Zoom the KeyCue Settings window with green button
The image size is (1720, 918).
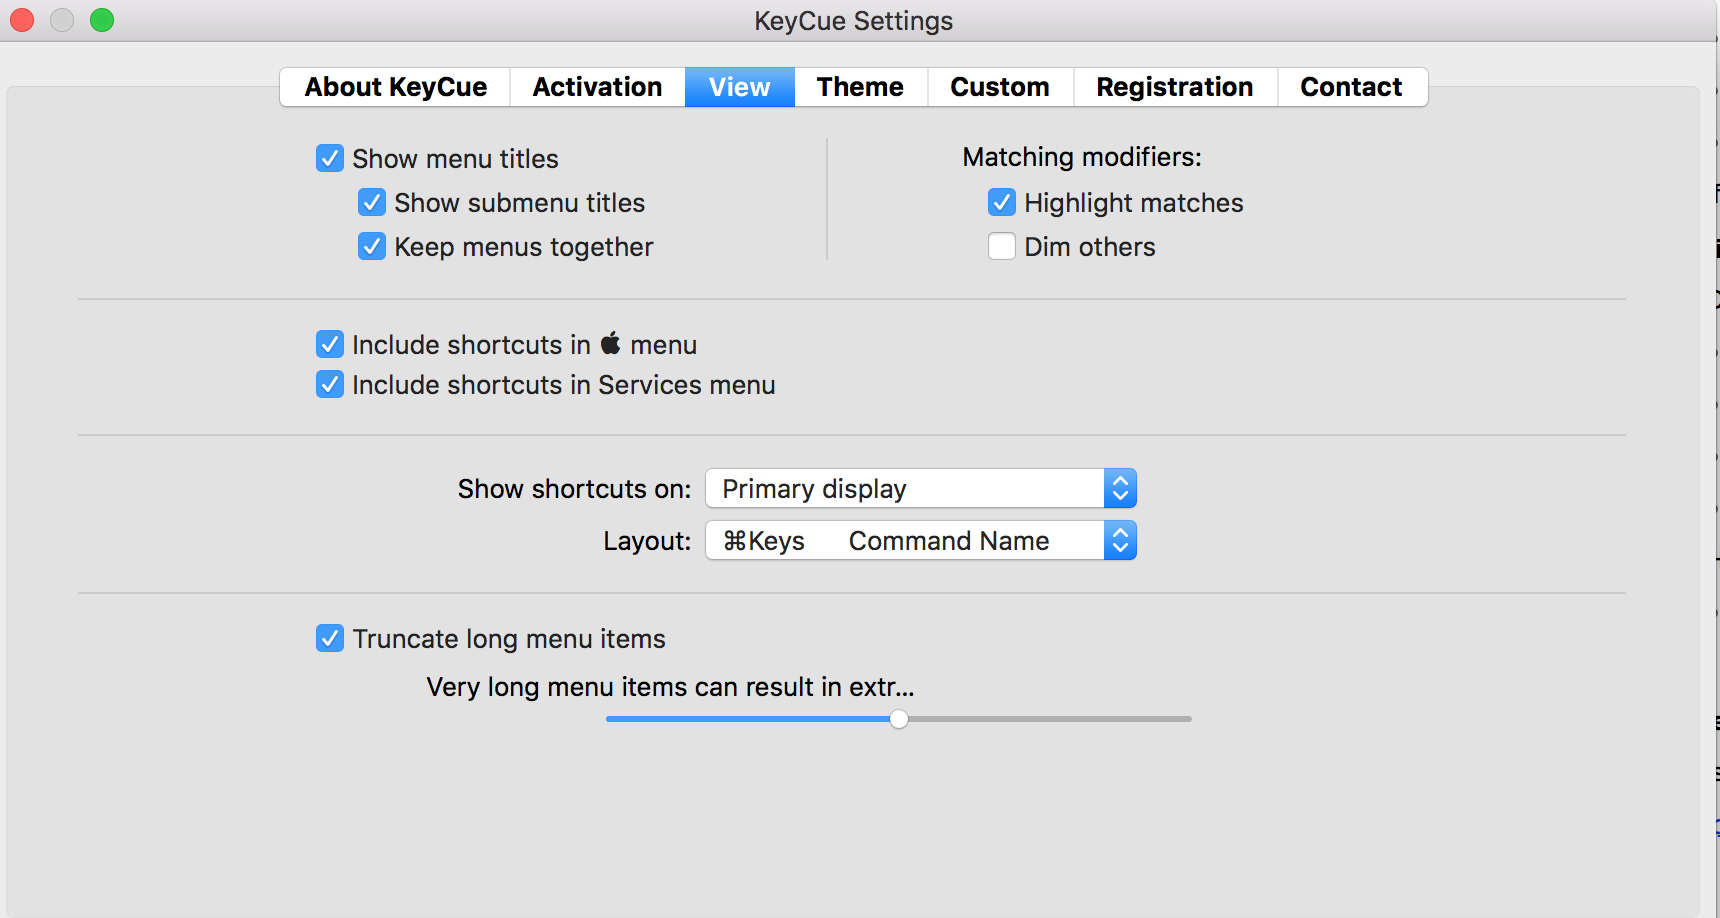point(102,20)
